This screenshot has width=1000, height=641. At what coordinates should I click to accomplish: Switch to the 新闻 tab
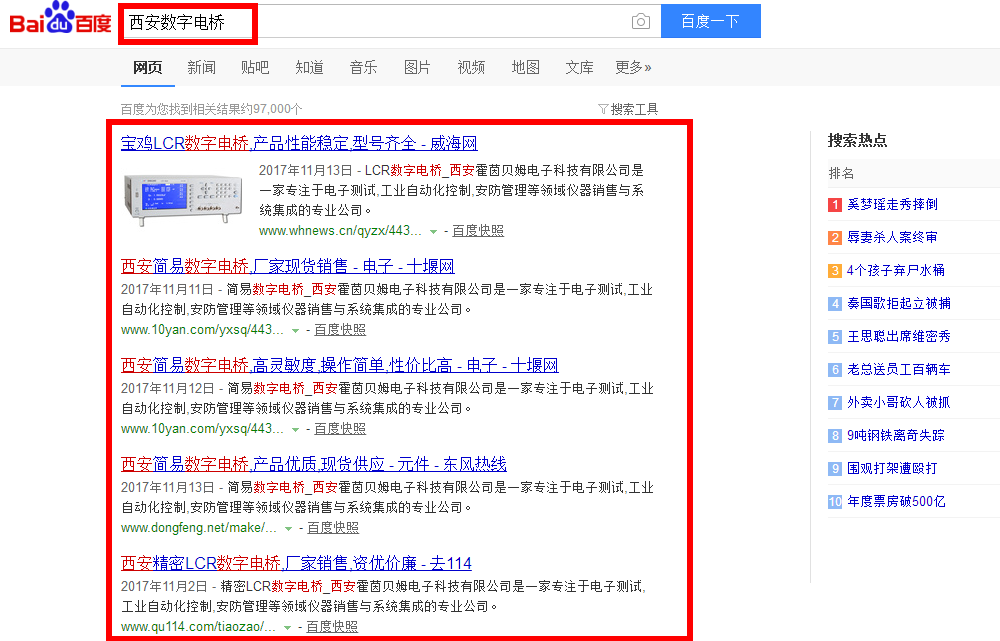pos(202,68)
